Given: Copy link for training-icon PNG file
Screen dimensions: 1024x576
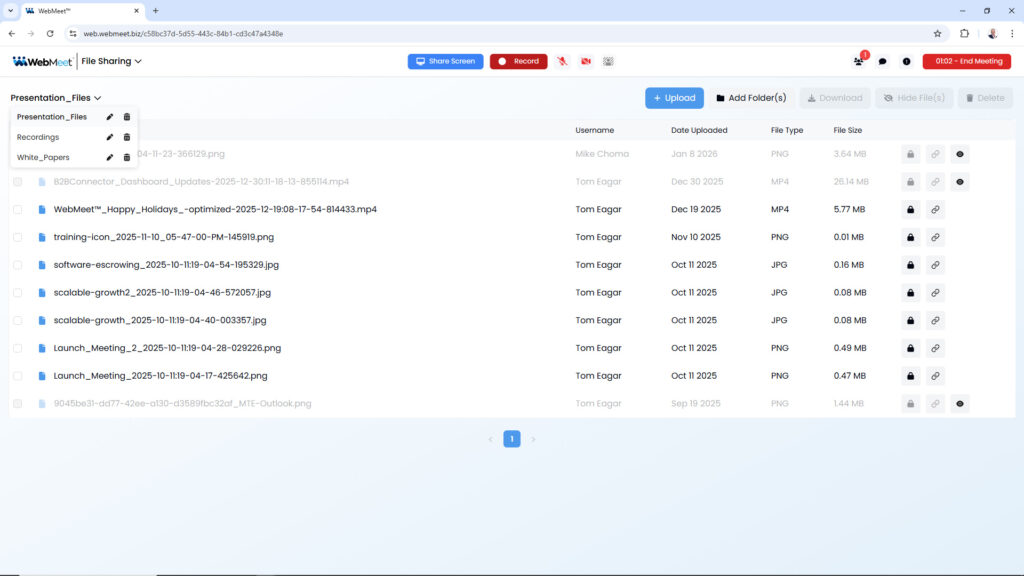Looking at the screenshot, I should [x=935, y=238].
